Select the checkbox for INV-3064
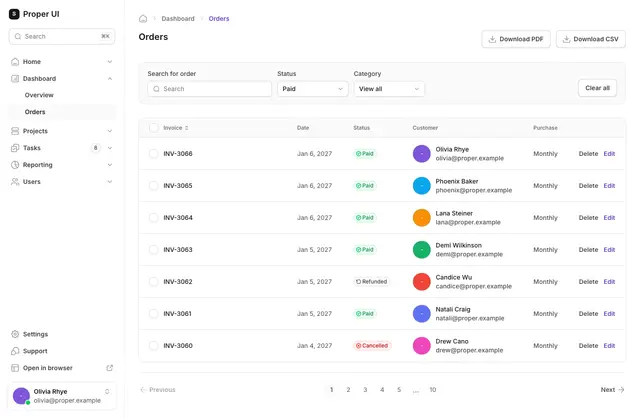640x419 pixels. pyautogui.click(x=153, y=217)
